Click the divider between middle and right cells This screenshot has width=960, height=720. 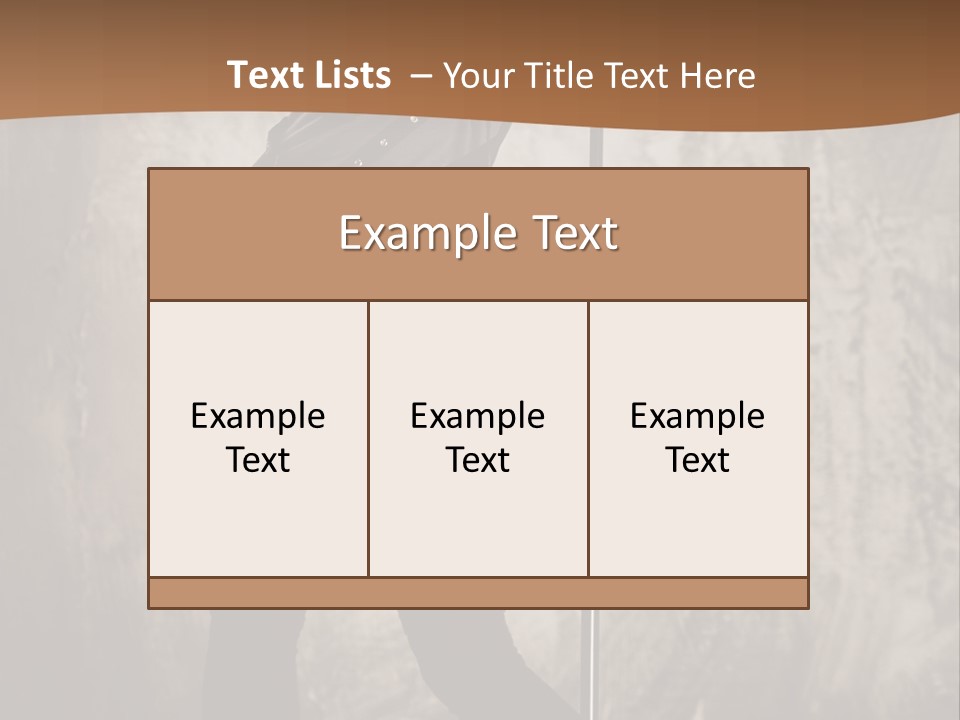pyautogui.click(x=588, y=438)
